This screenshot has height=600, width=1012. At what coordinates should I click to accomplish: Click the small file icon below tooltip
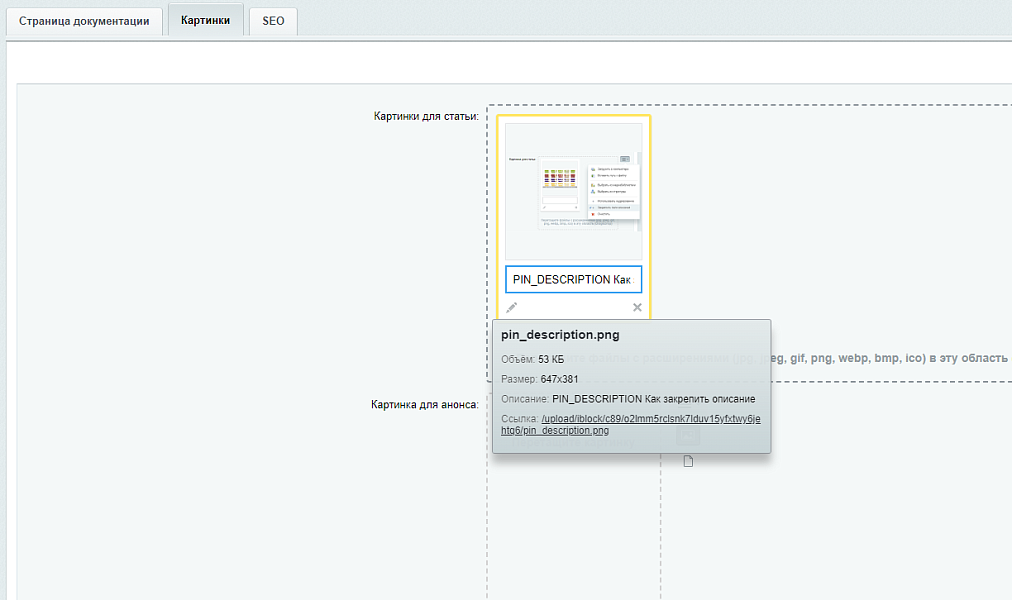click(688, 461)
